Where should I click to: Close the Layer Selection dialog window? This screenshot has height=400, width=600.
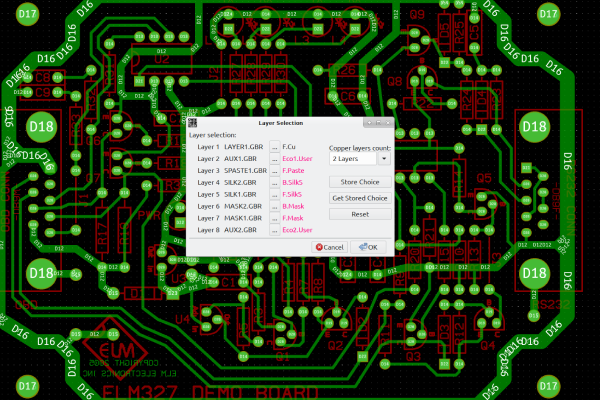(388, 123)
